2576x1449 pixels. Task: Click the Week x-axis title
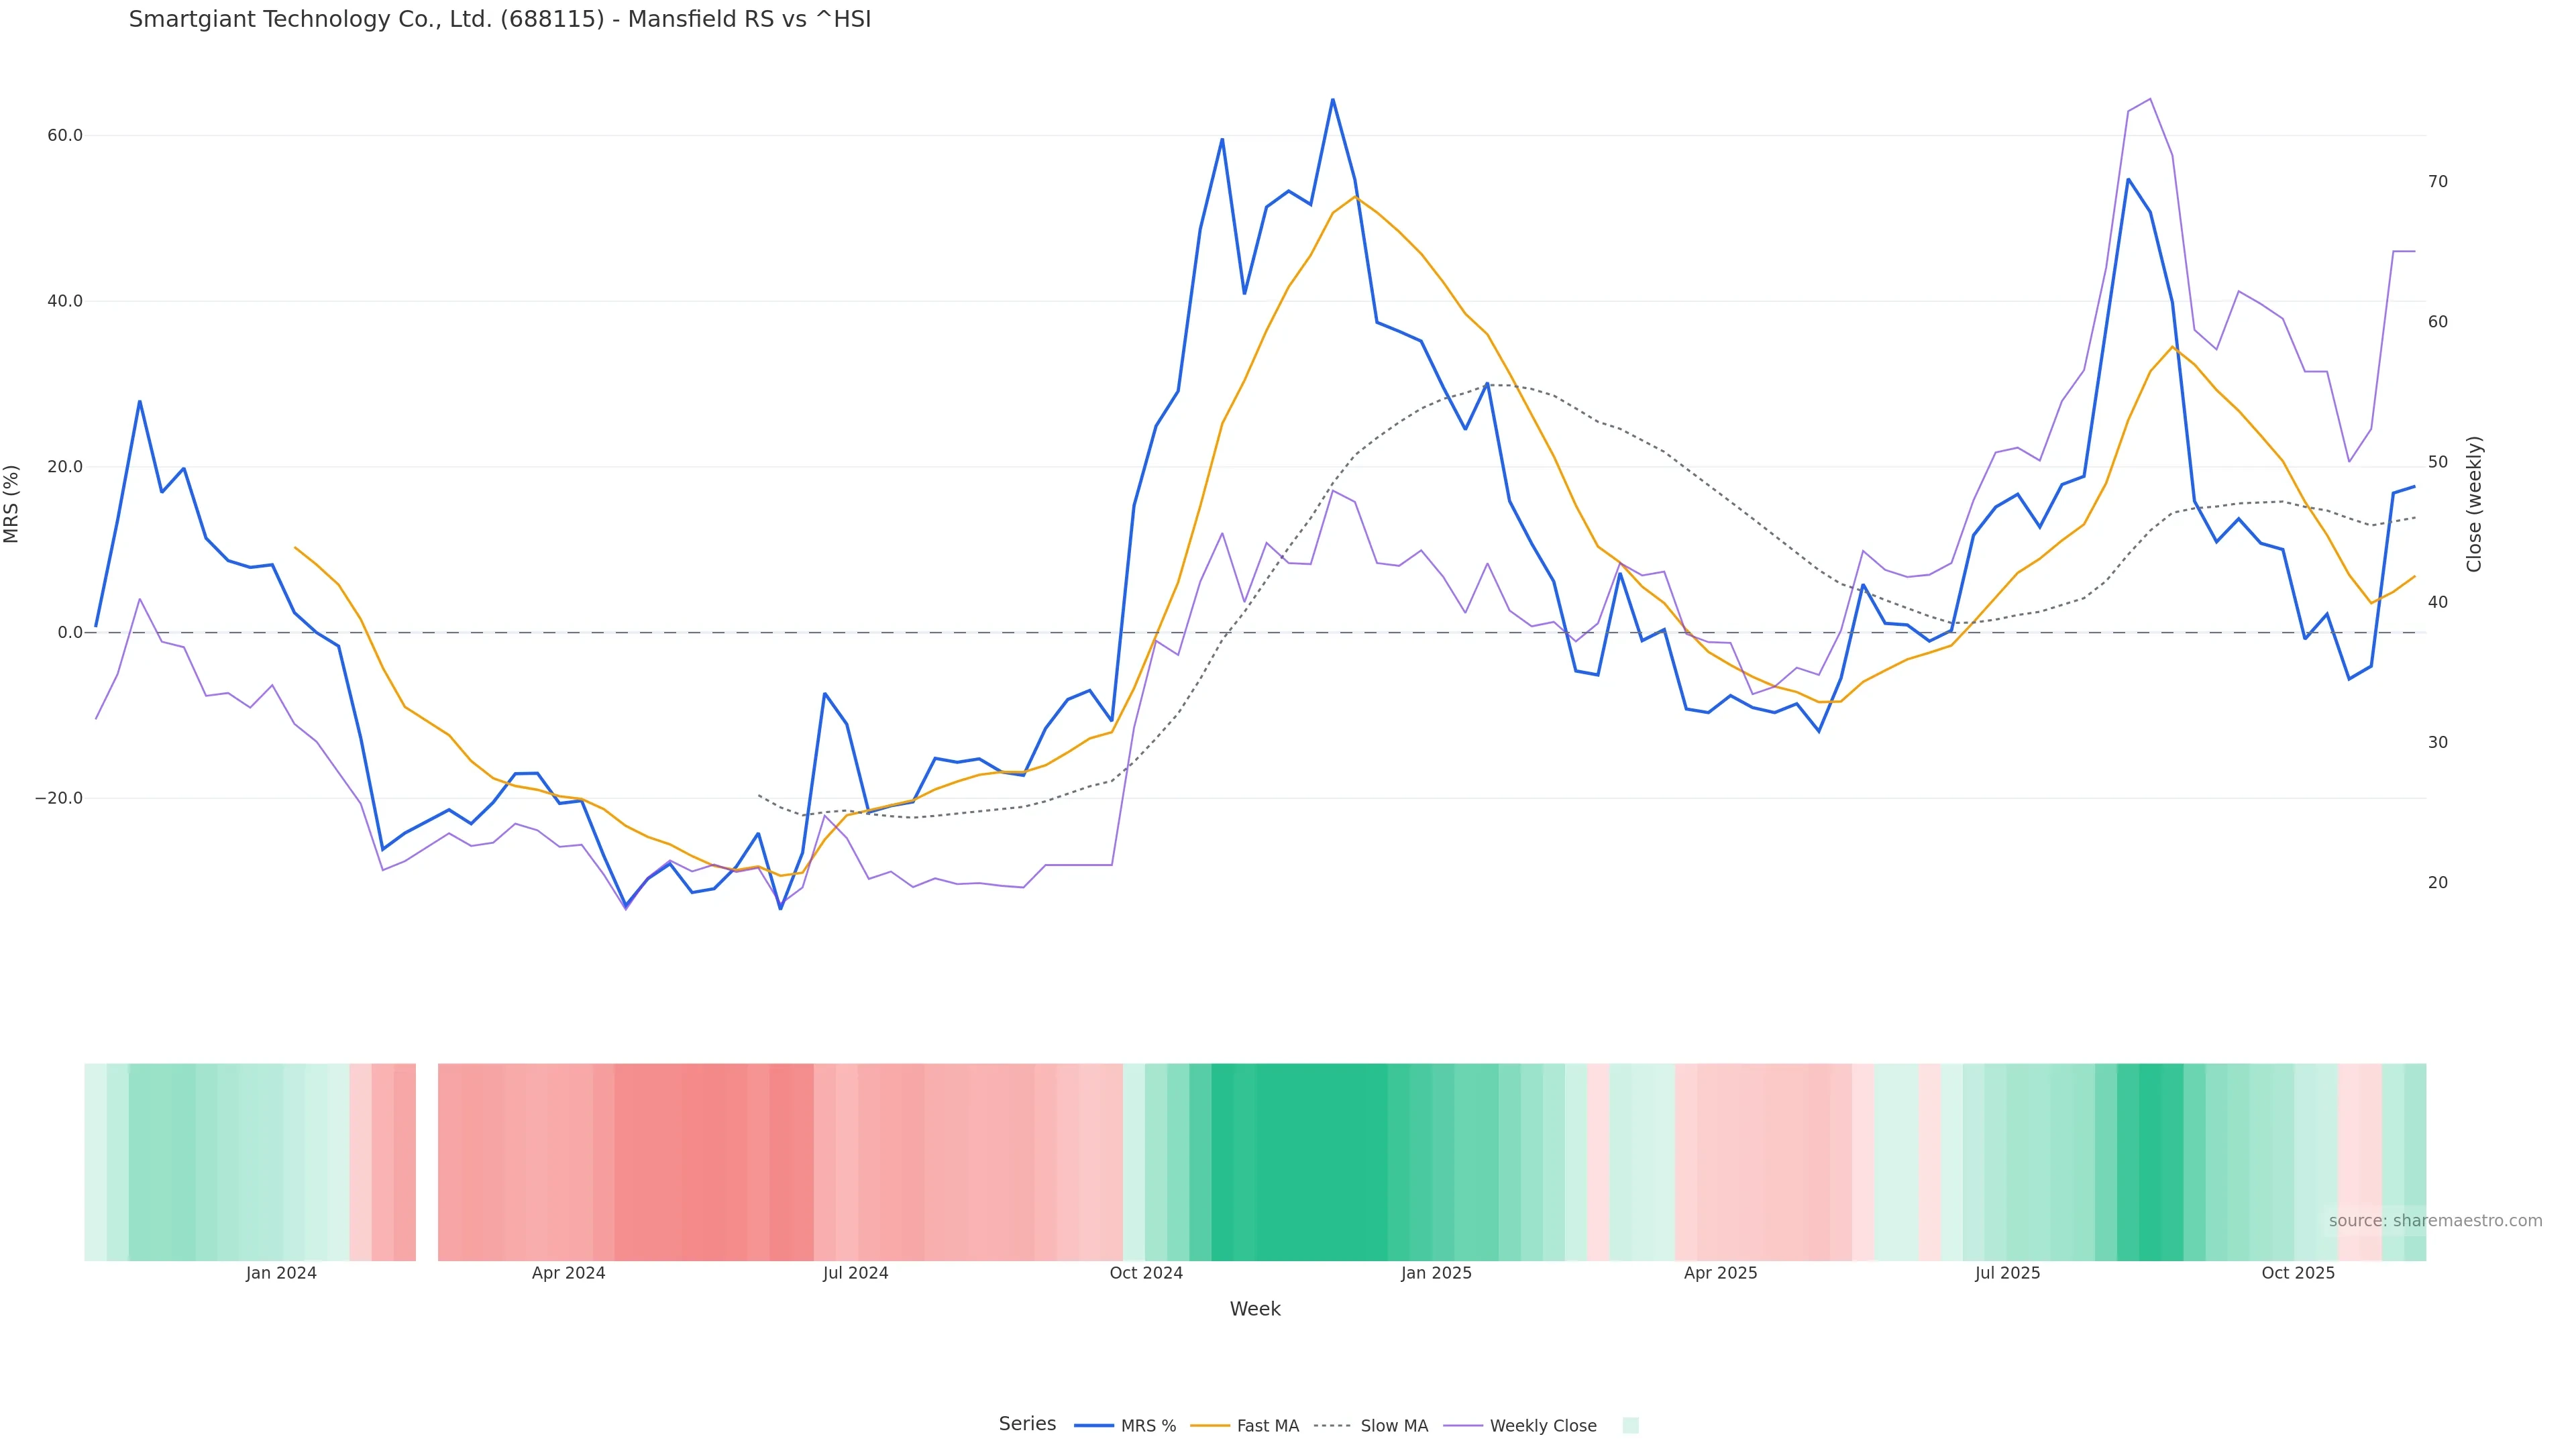(1255, 1310)
